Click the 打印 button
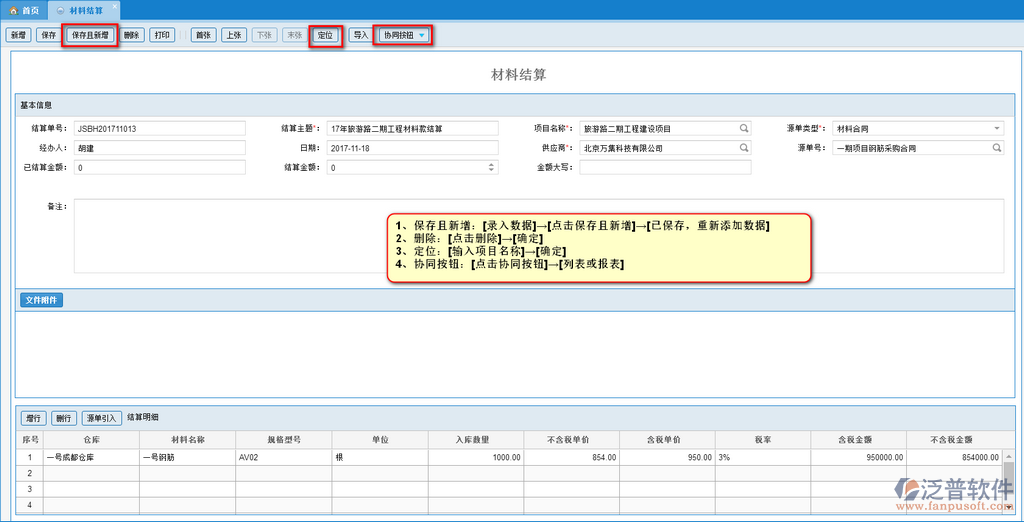1024x522 pixels. [x=162, y=35]
